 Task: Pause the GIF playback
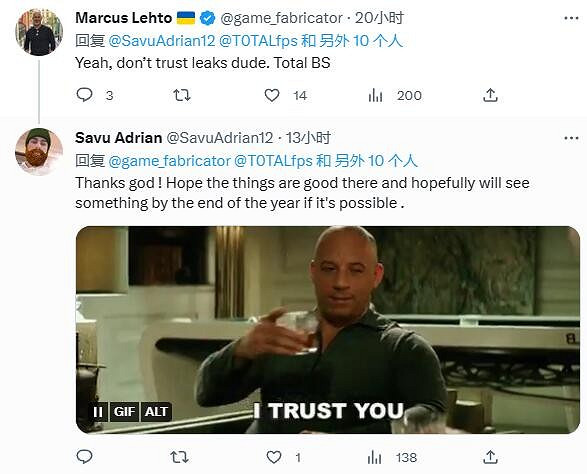pyautogui.click(x=98, y=412)
